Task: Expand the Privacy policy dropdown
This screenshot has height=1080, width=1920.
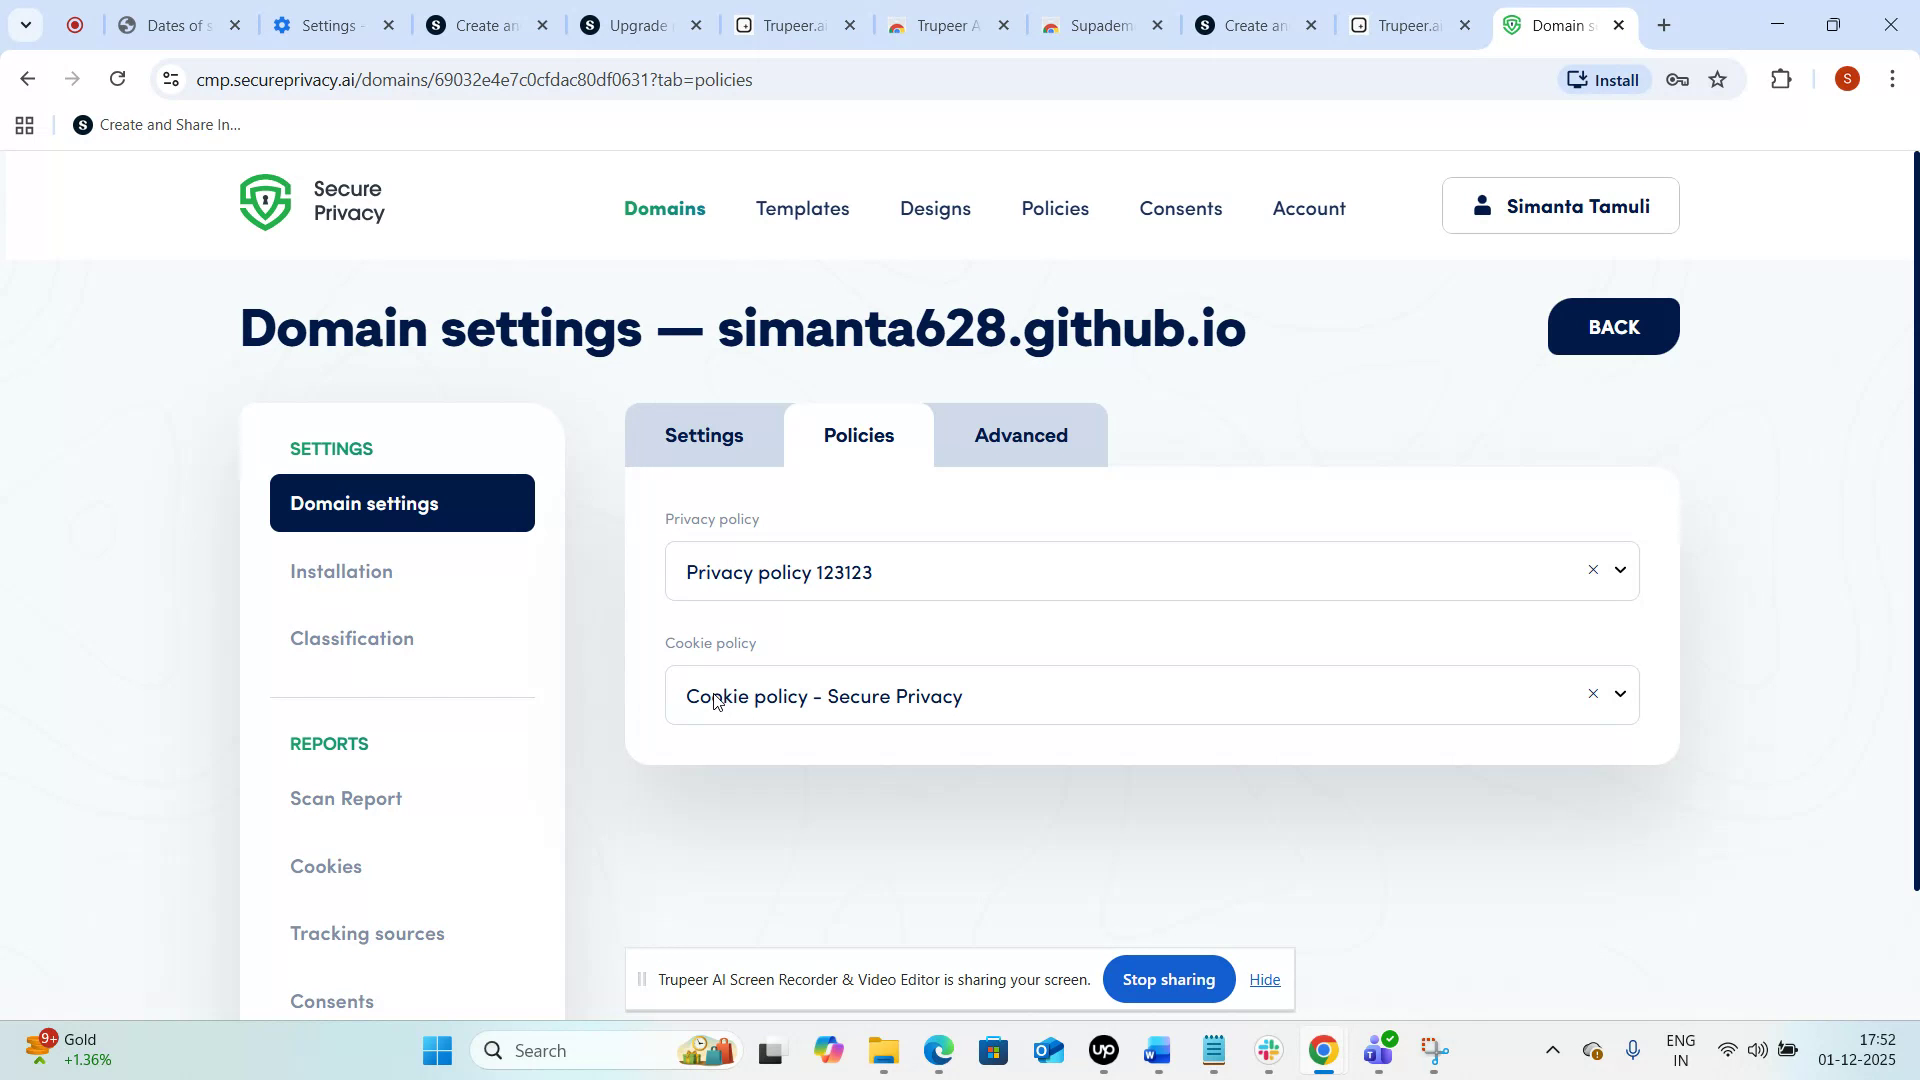Action: (1621, 570)
